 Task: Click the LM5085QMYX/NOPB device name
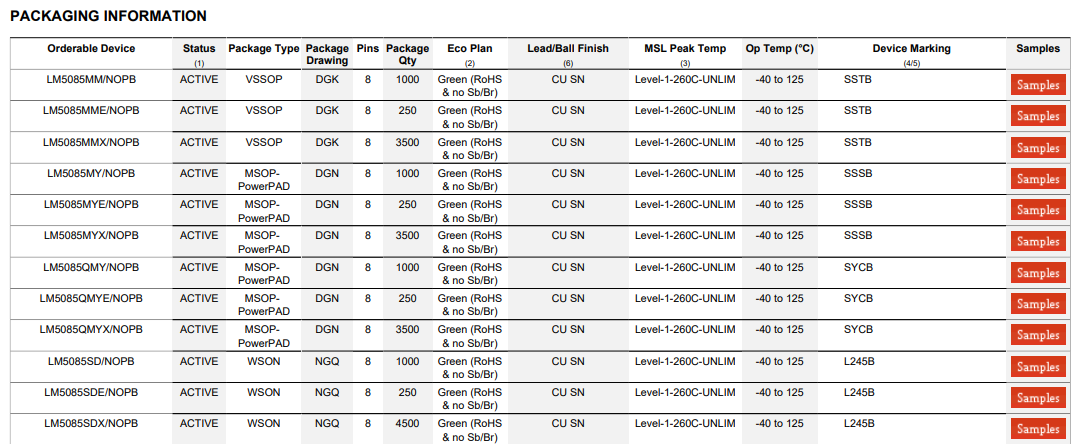pyautogui.click(x=91, y=330)
